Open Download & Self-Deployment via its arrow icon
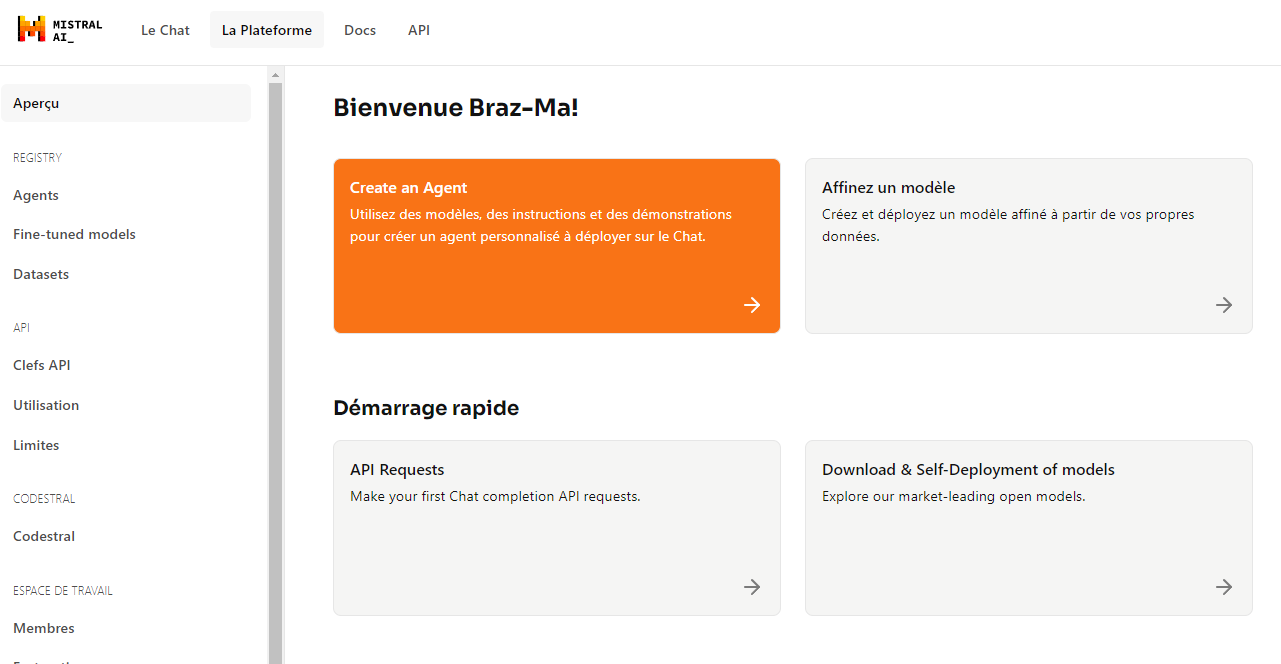 (x=1223, y=587)
